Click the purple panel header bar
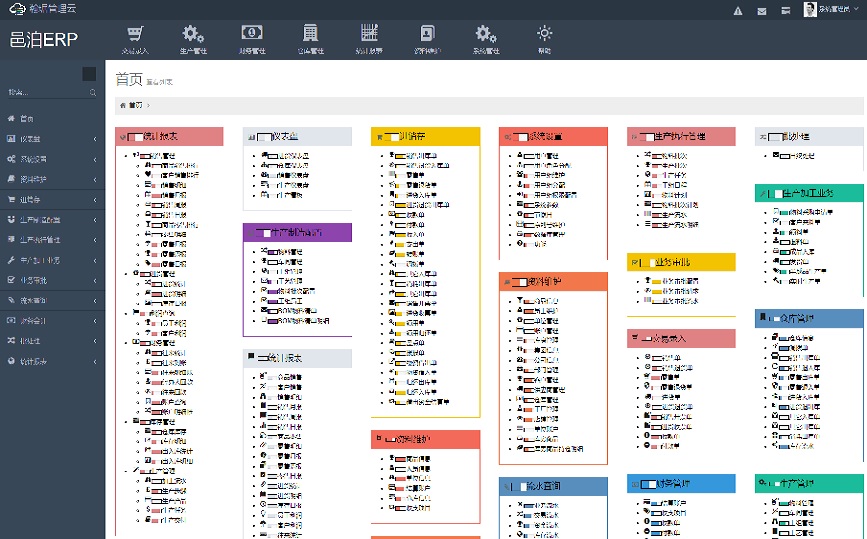867x539 pixels. pyautogui.click(x=297, y=232)
